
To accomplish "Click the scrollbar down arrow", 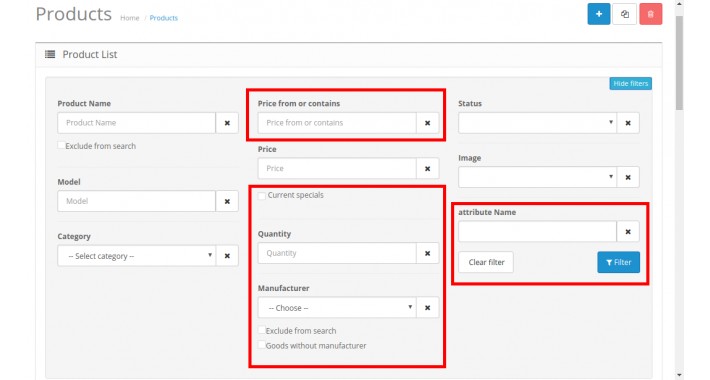I will [x=679, y=375].
